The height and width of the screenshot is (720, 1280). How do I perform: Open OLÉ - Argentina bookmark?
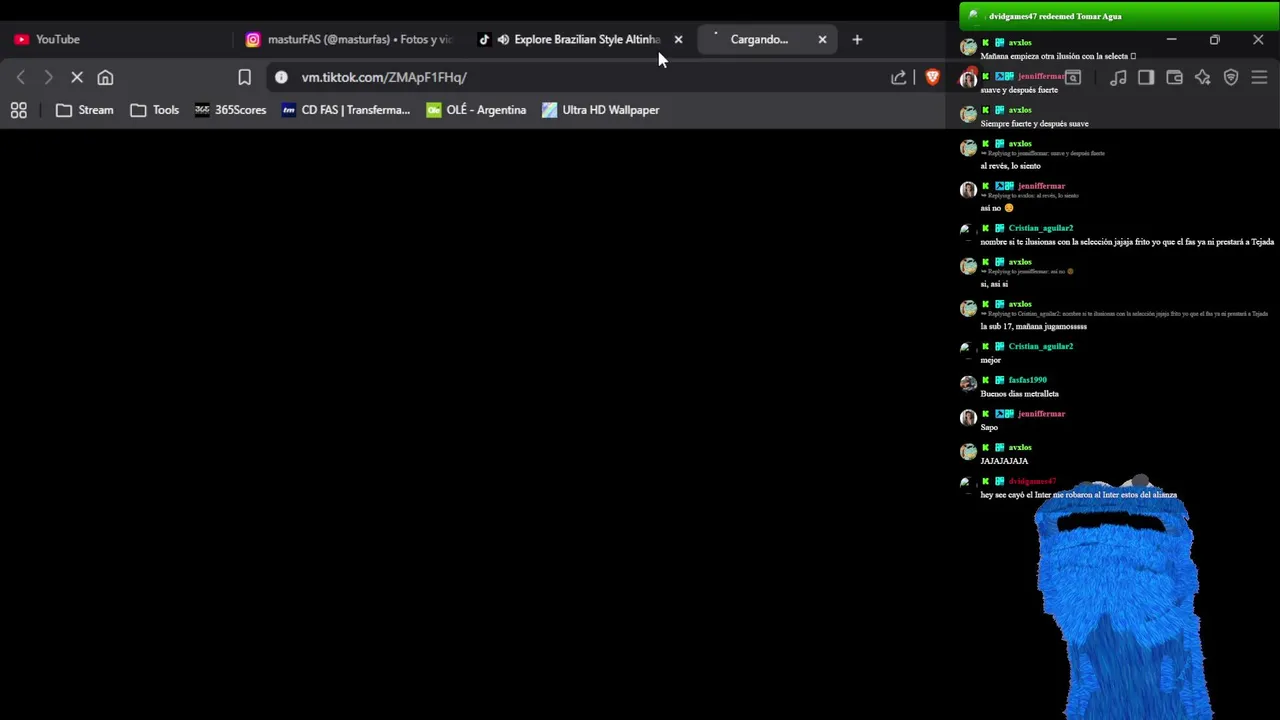click(476, 110)
